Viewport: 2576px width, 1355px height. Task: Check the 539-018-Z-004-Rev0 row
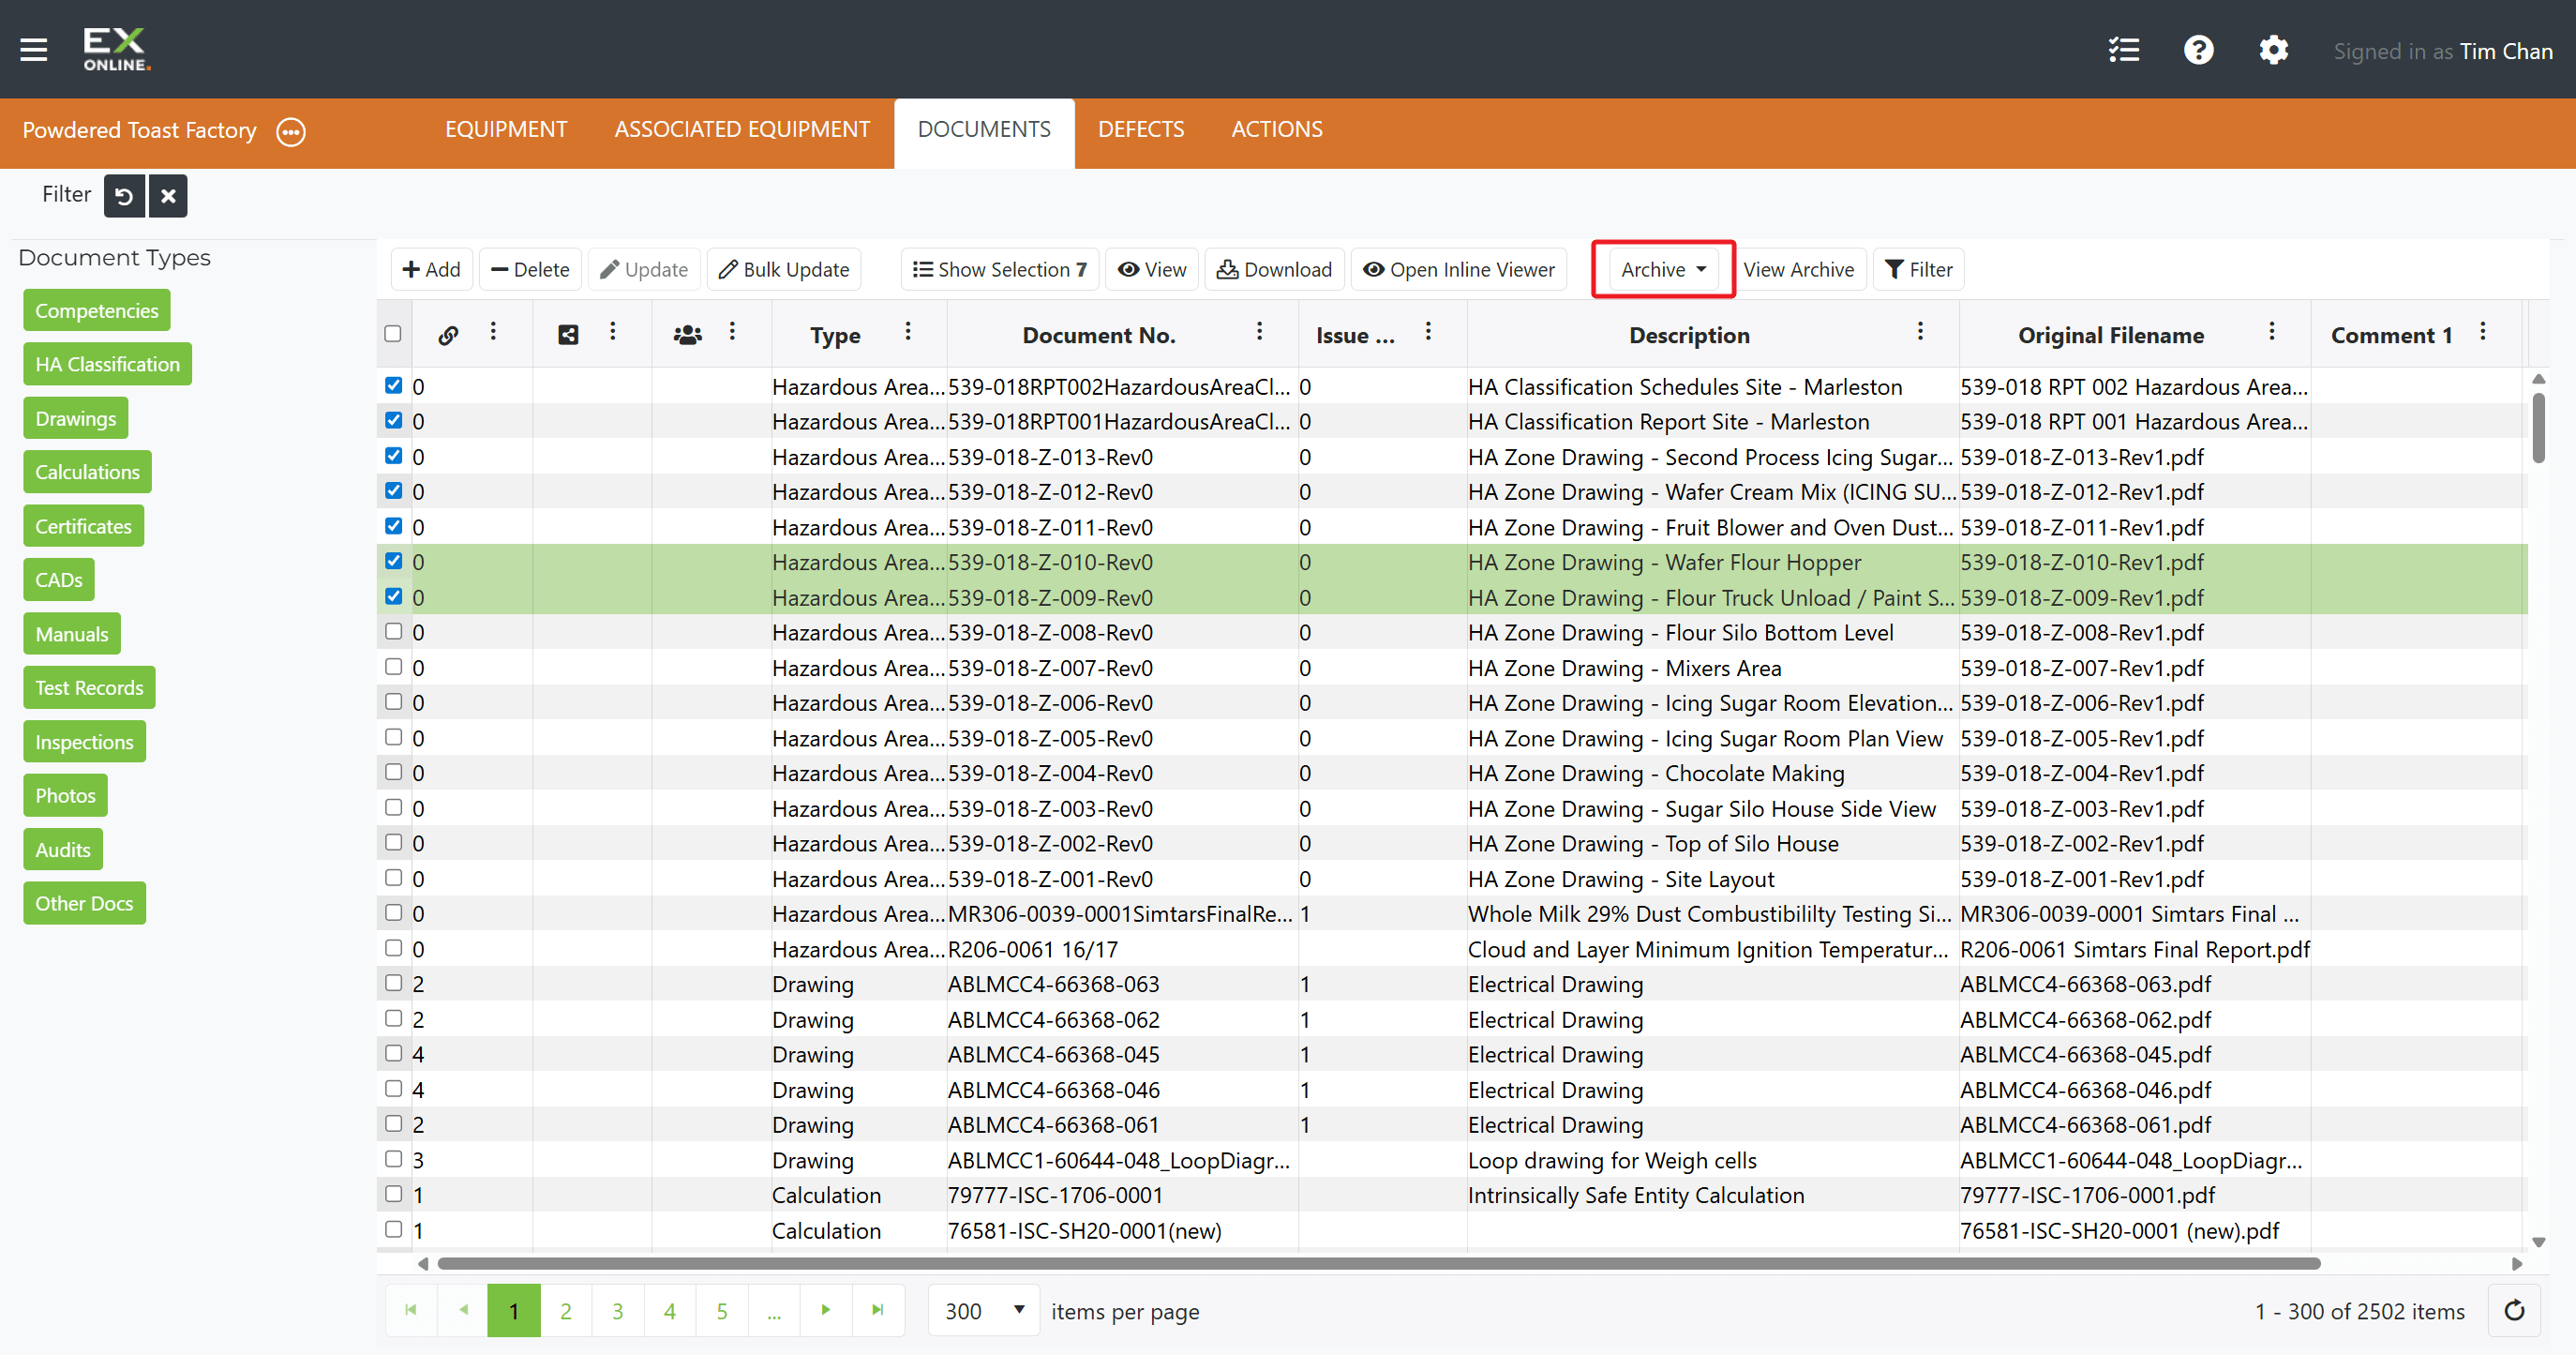393,773
